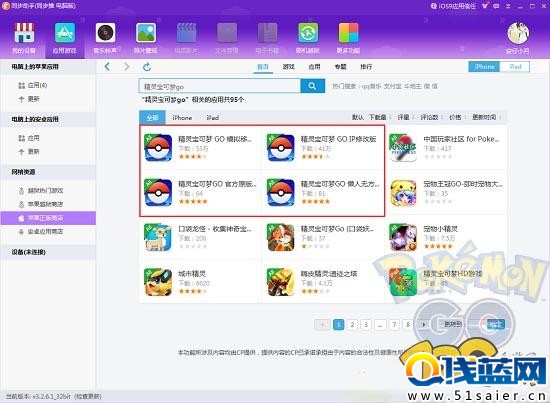Select the App Games toolbar icon

(x=65, y=32)
